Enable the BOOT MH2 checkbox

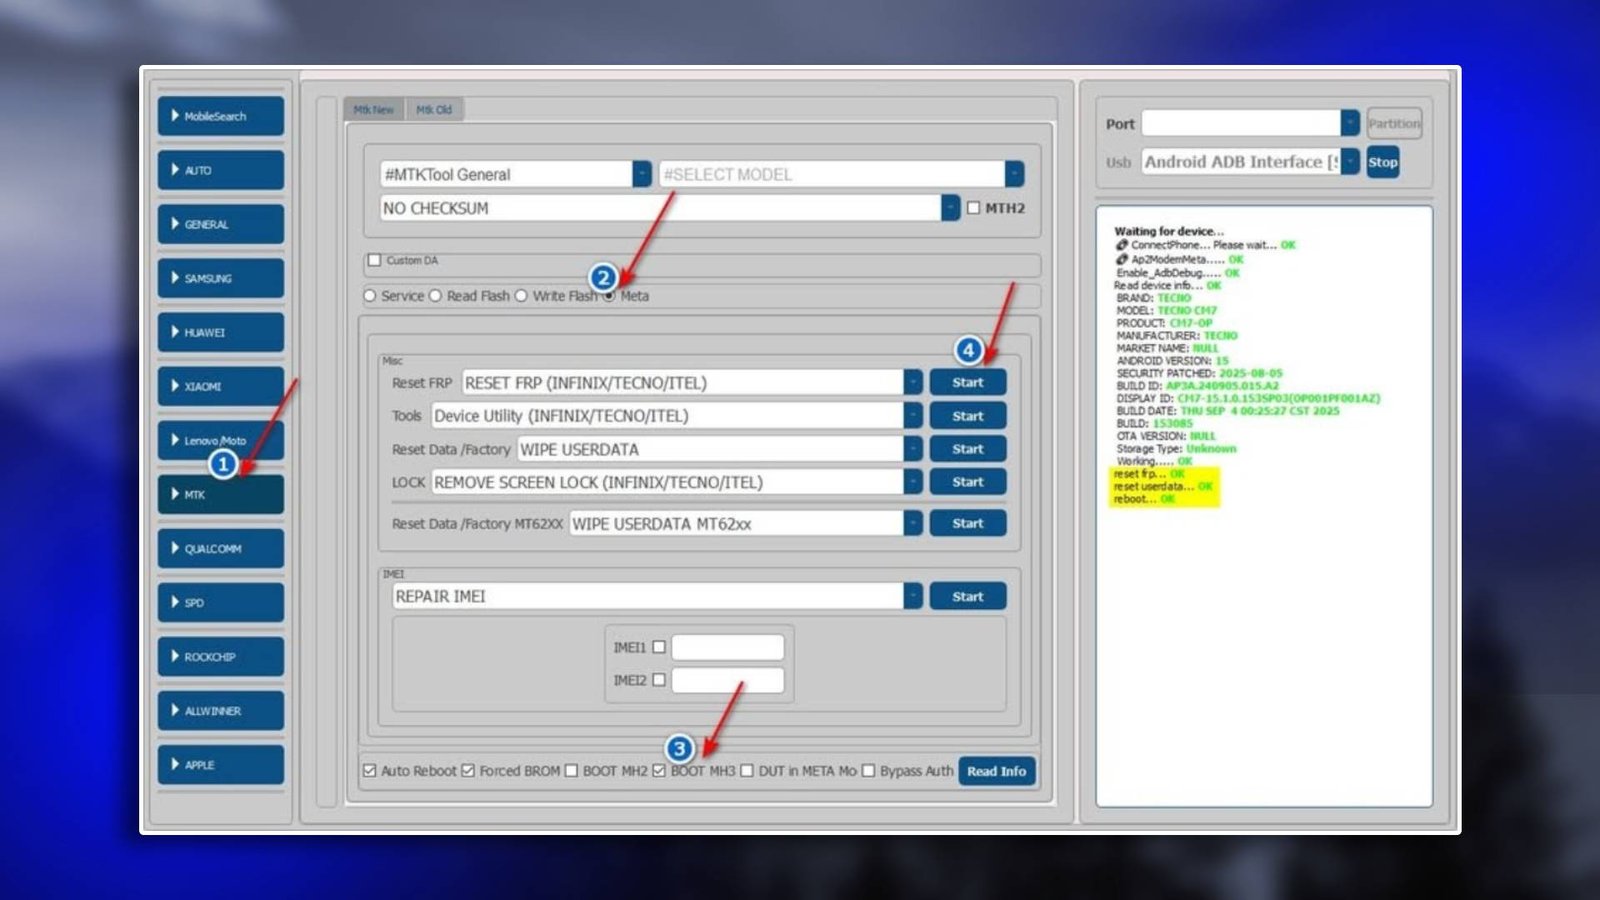[571, 771]
